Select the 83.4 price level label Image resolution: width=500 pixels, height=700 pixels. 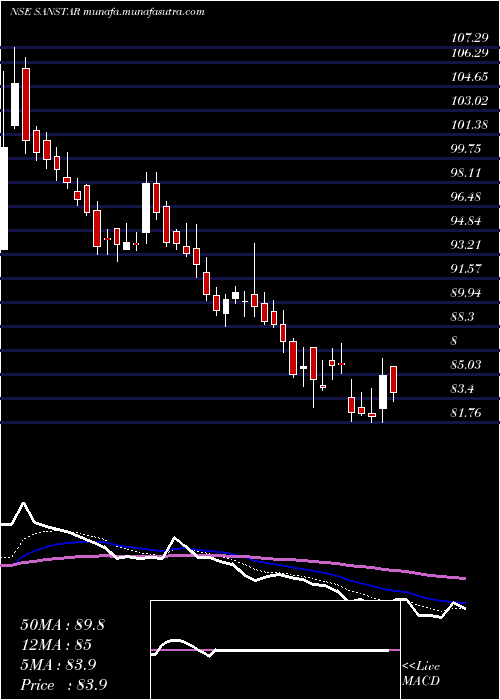click(x=463, y=389)
